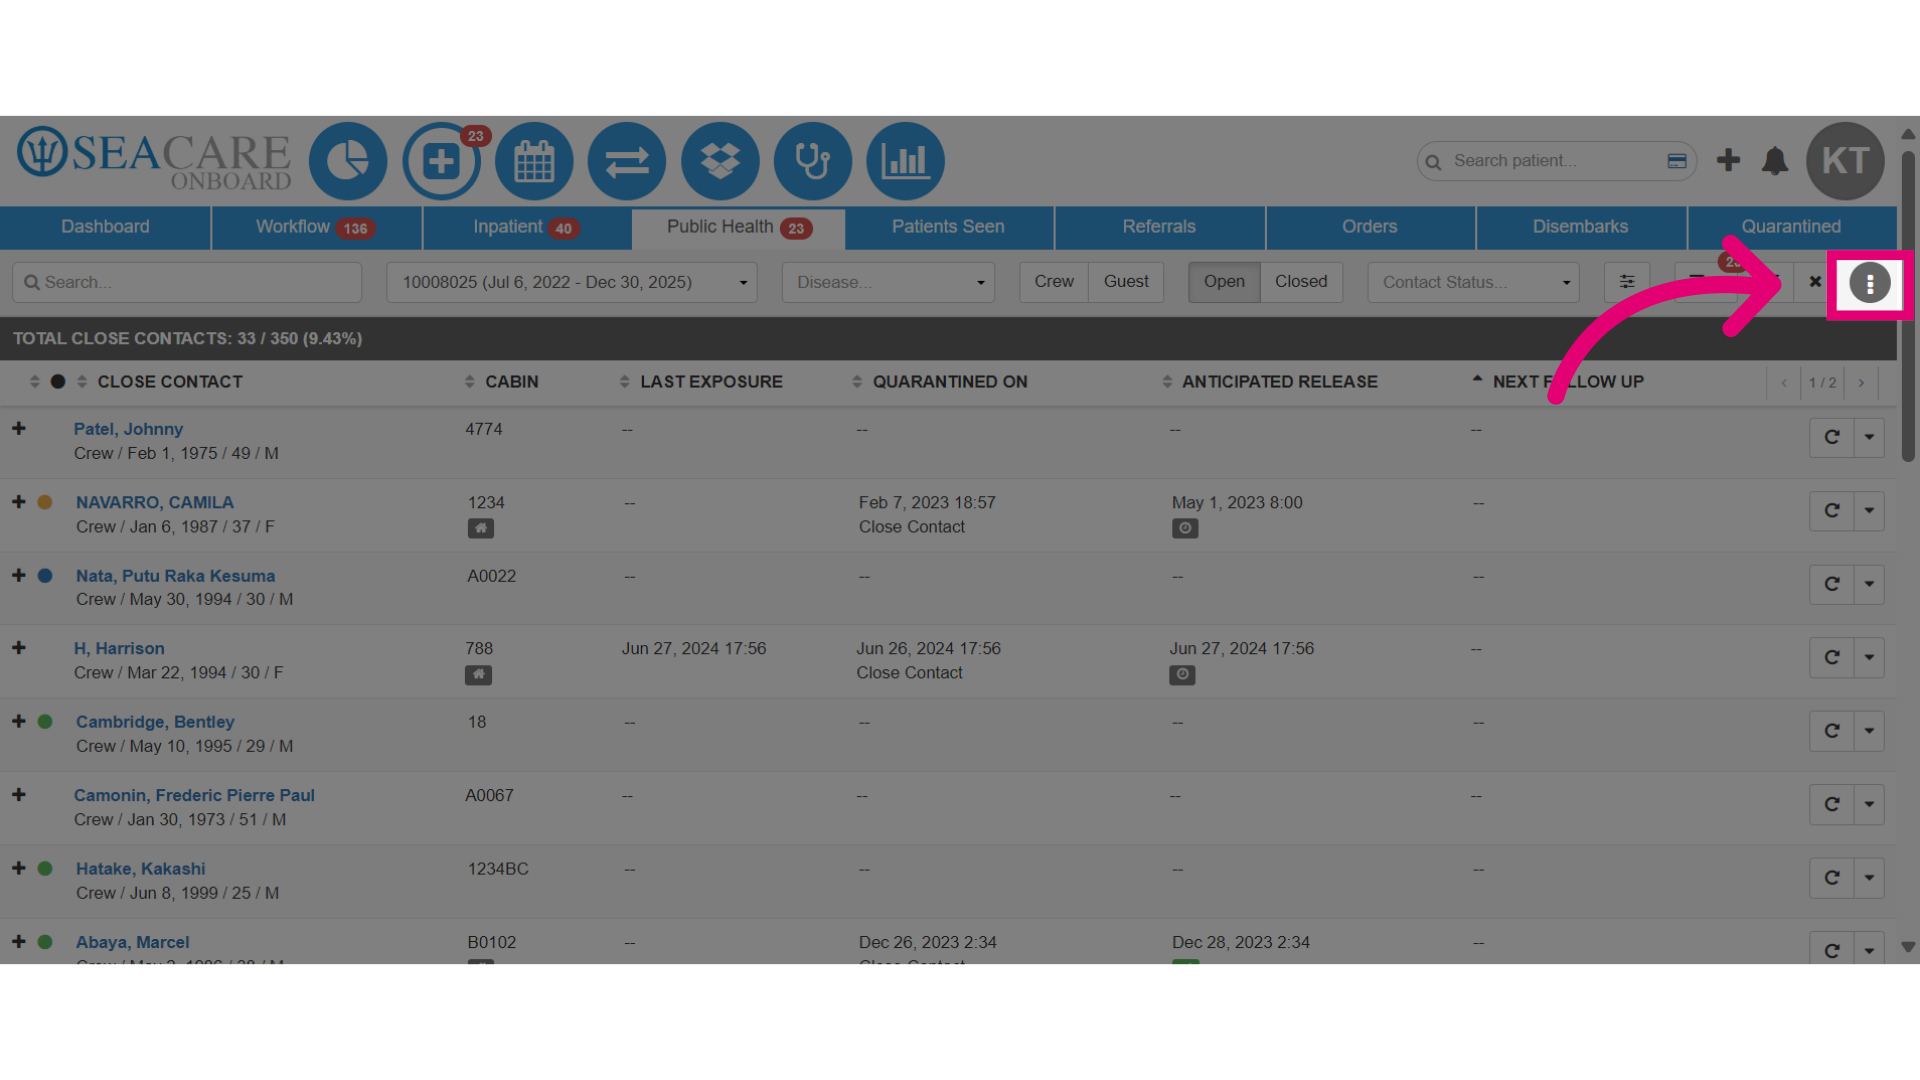Viewport: 1920px width, 1080px height.
Task: Switch to the Referrals tab
Action: (x=1159, y=227)
